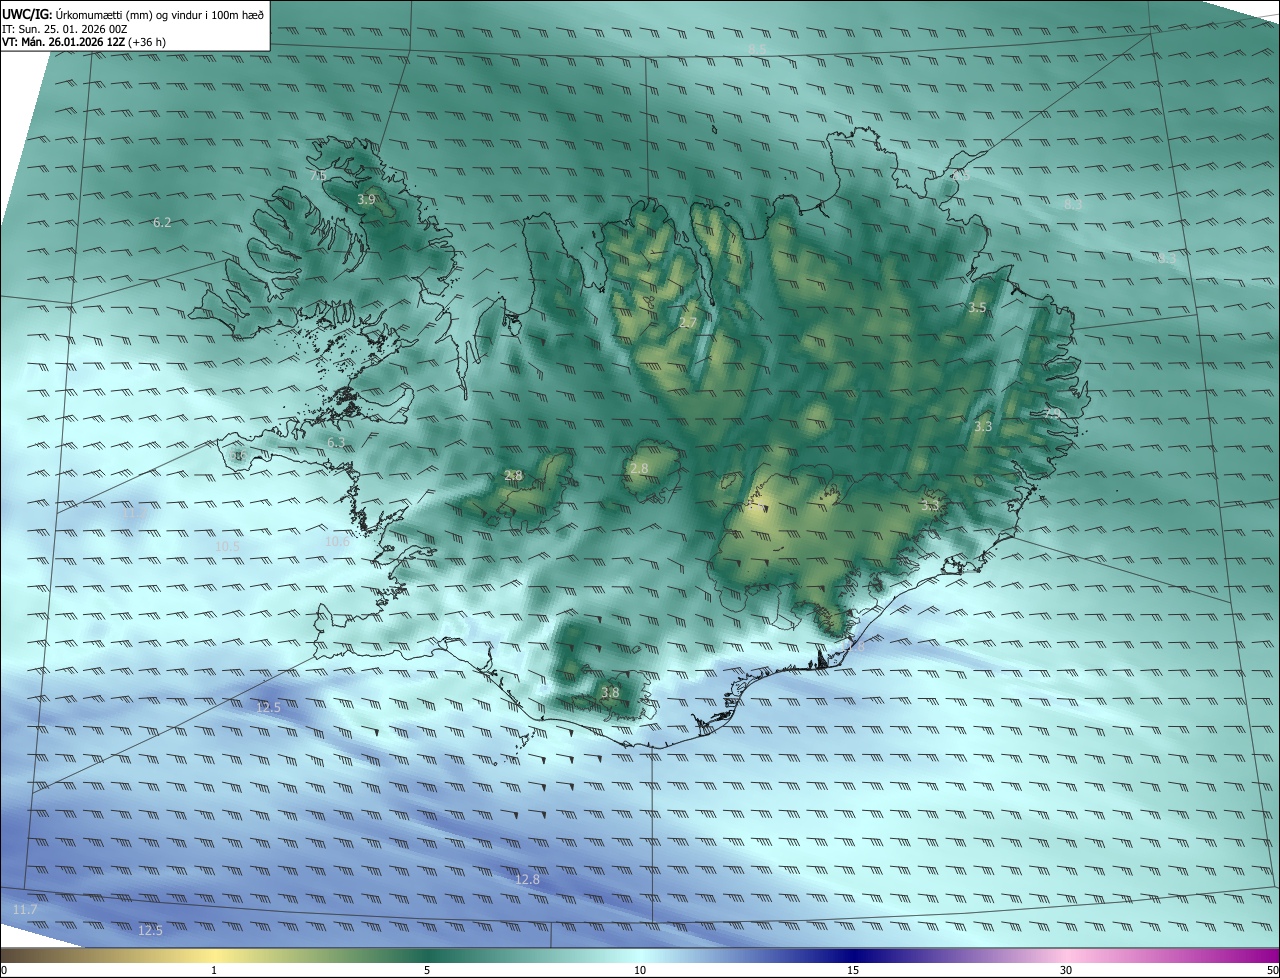Click the 3.8 value label on the south coast
Image resolution: width=1280 pixels, height=978 pixels.
(x=609, y=692)
